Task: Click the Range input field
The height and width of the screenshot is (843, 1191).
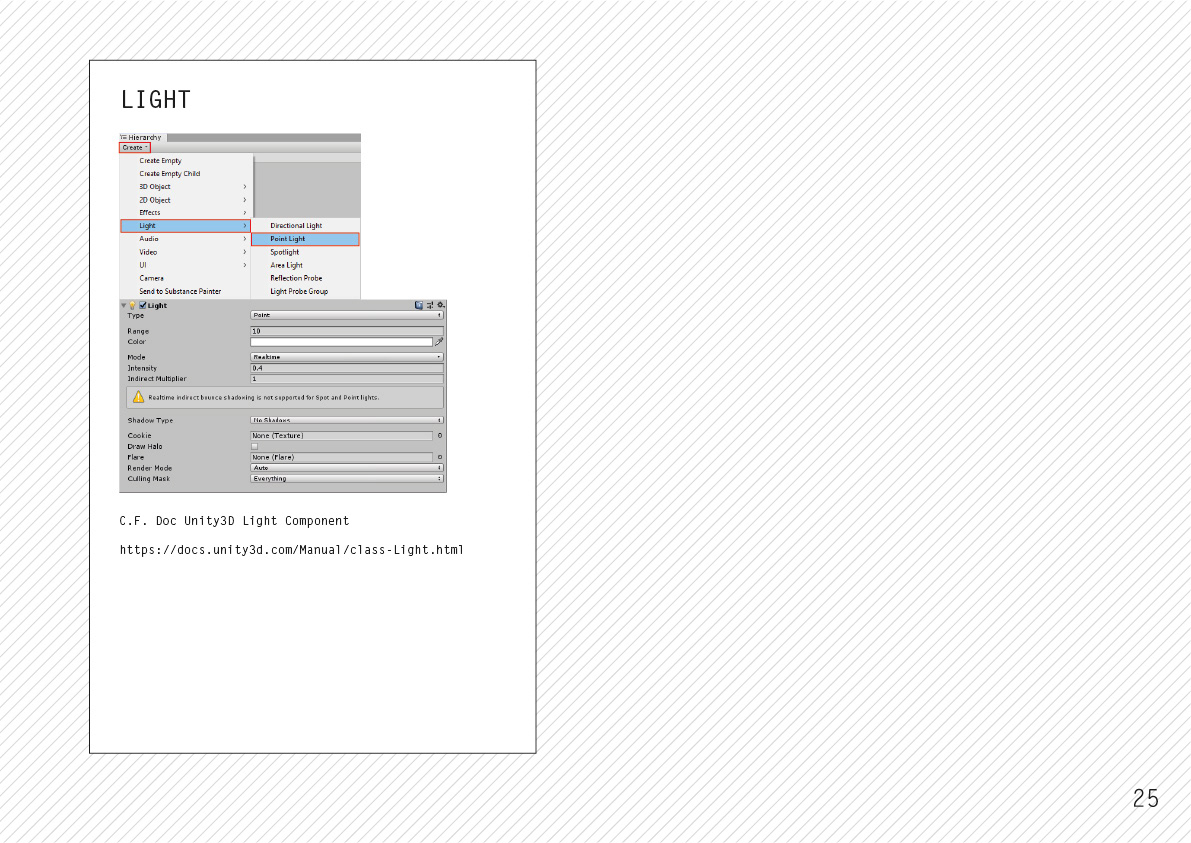Action: point(347,331)
